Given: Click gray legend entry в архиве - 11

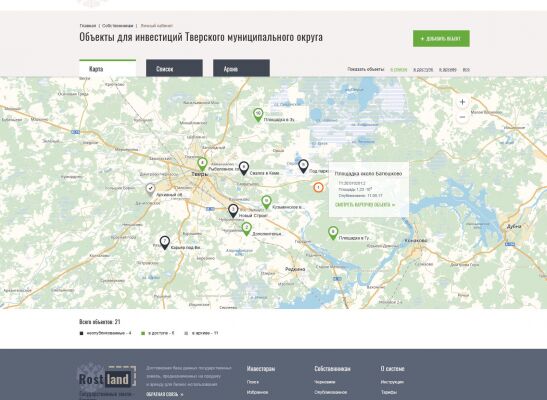Looking at the screenshot, I should click(x=201, y=333).
